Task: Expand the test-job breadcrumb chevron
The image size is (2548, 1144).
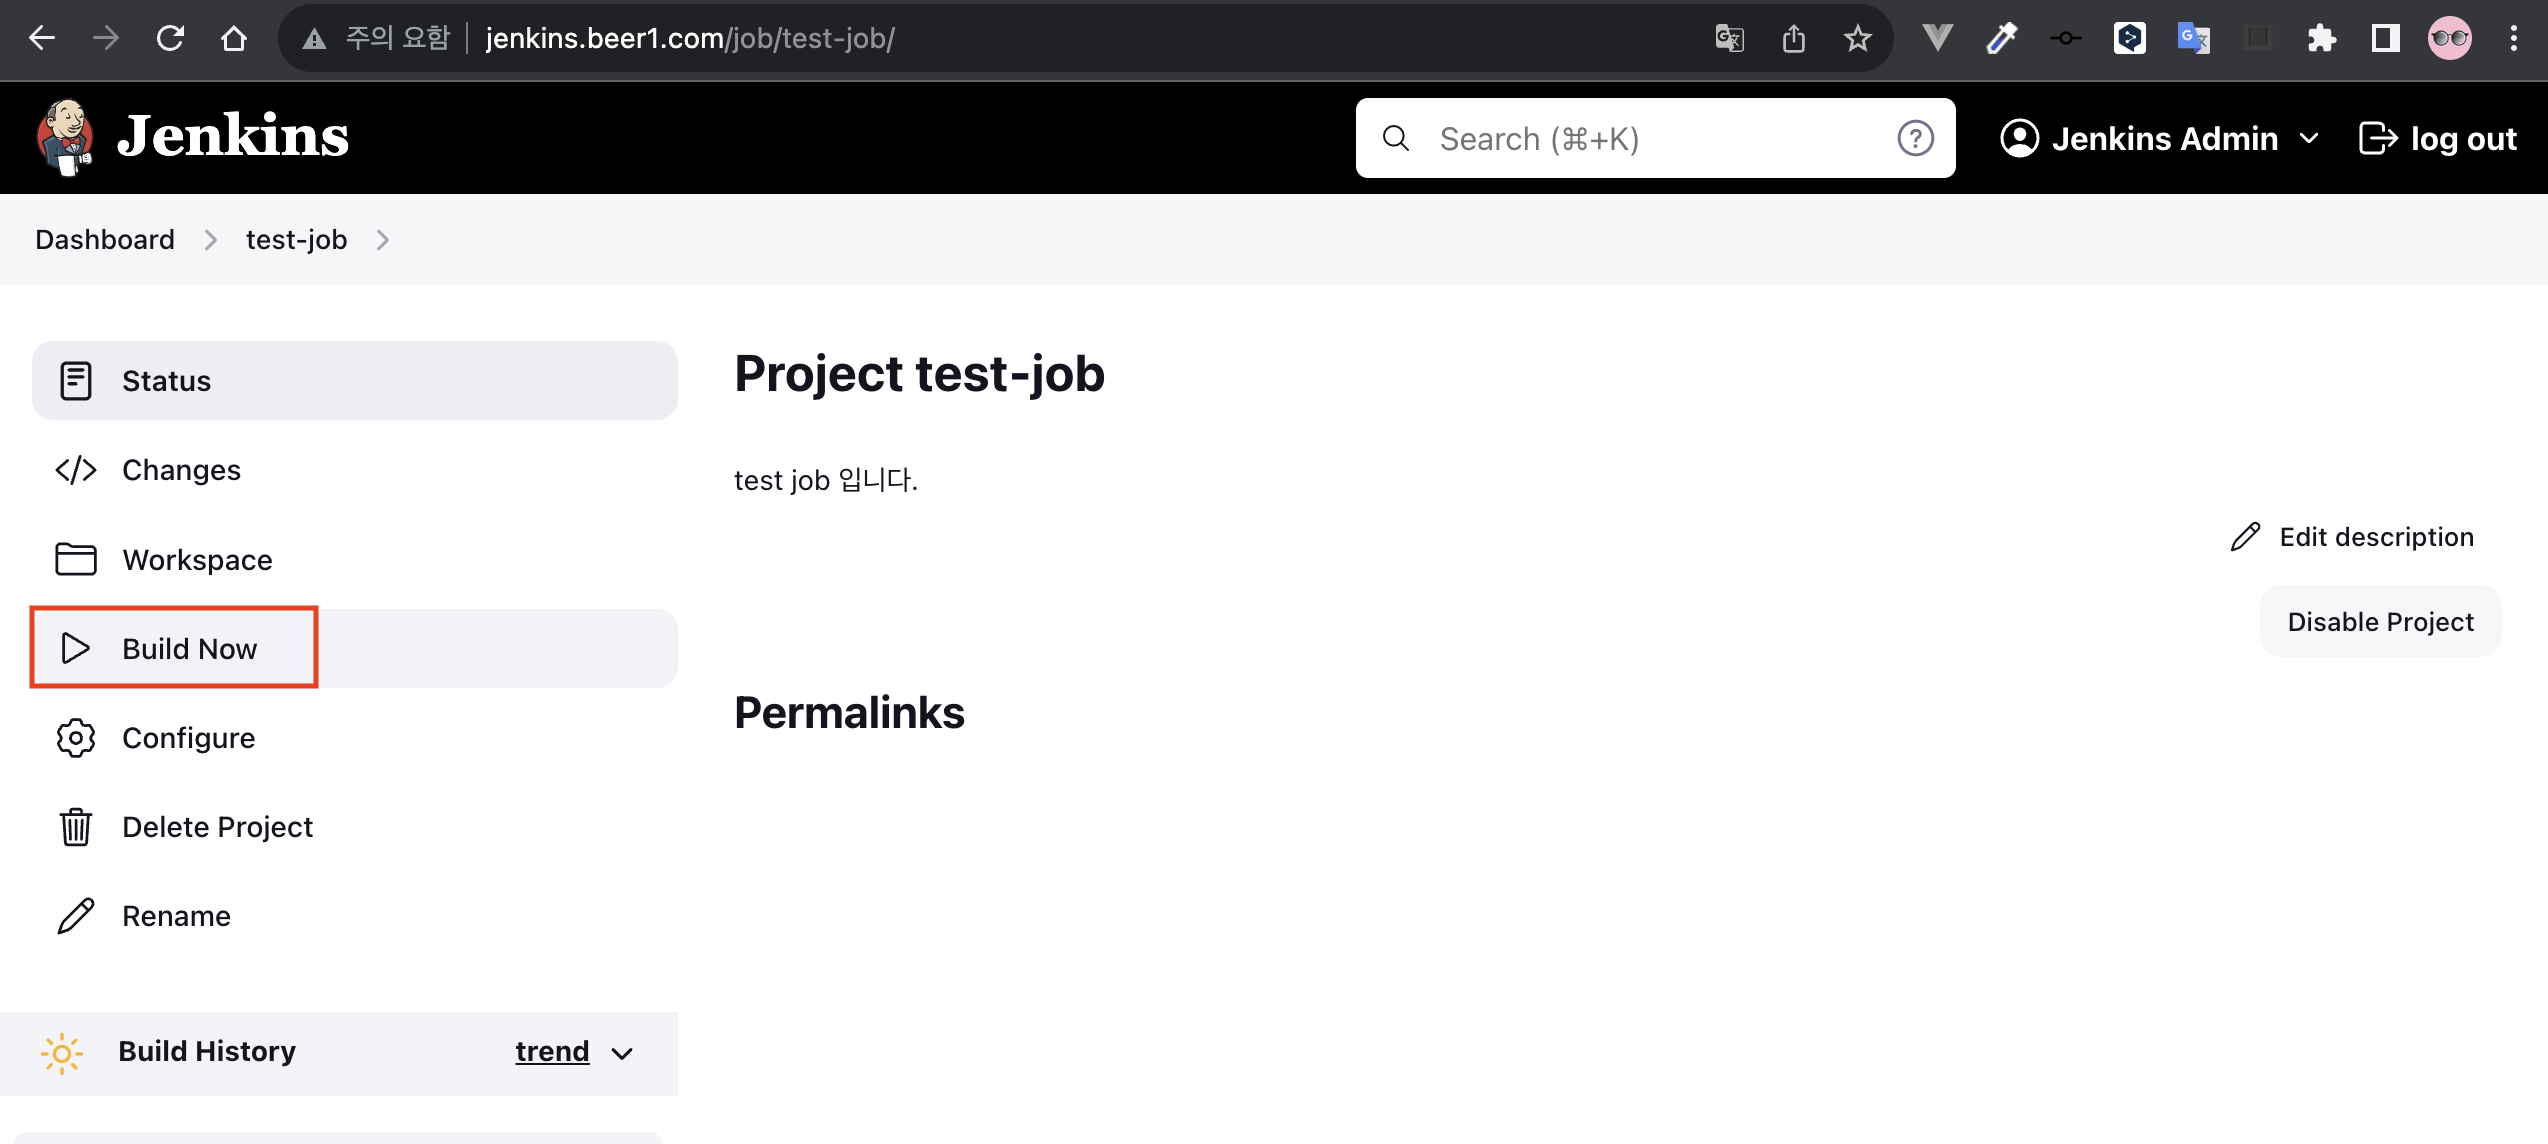Action: coord(383,240)
